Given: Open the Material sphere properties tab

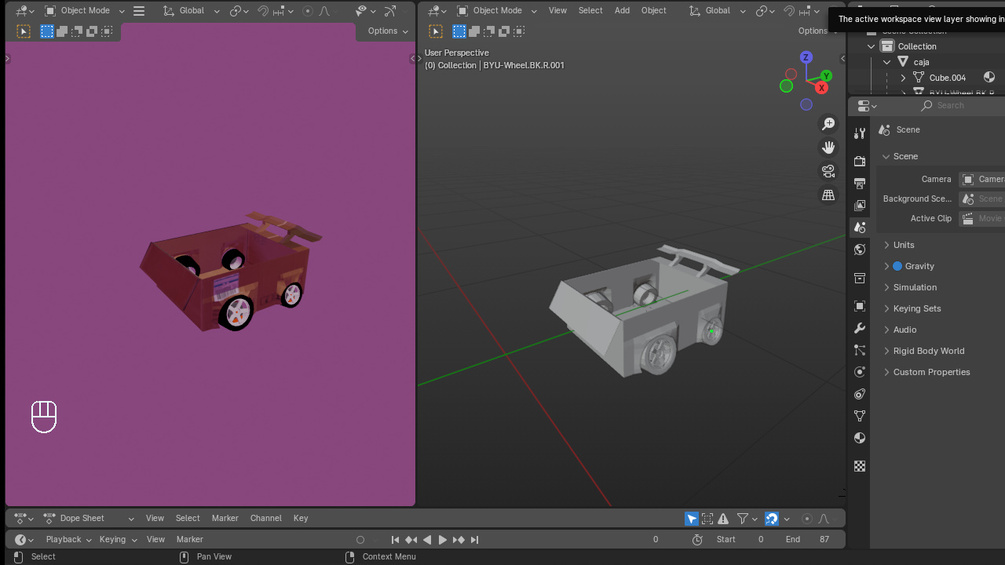Looking at the screenshot, I should pyautogui.click(x=860, y=438).
